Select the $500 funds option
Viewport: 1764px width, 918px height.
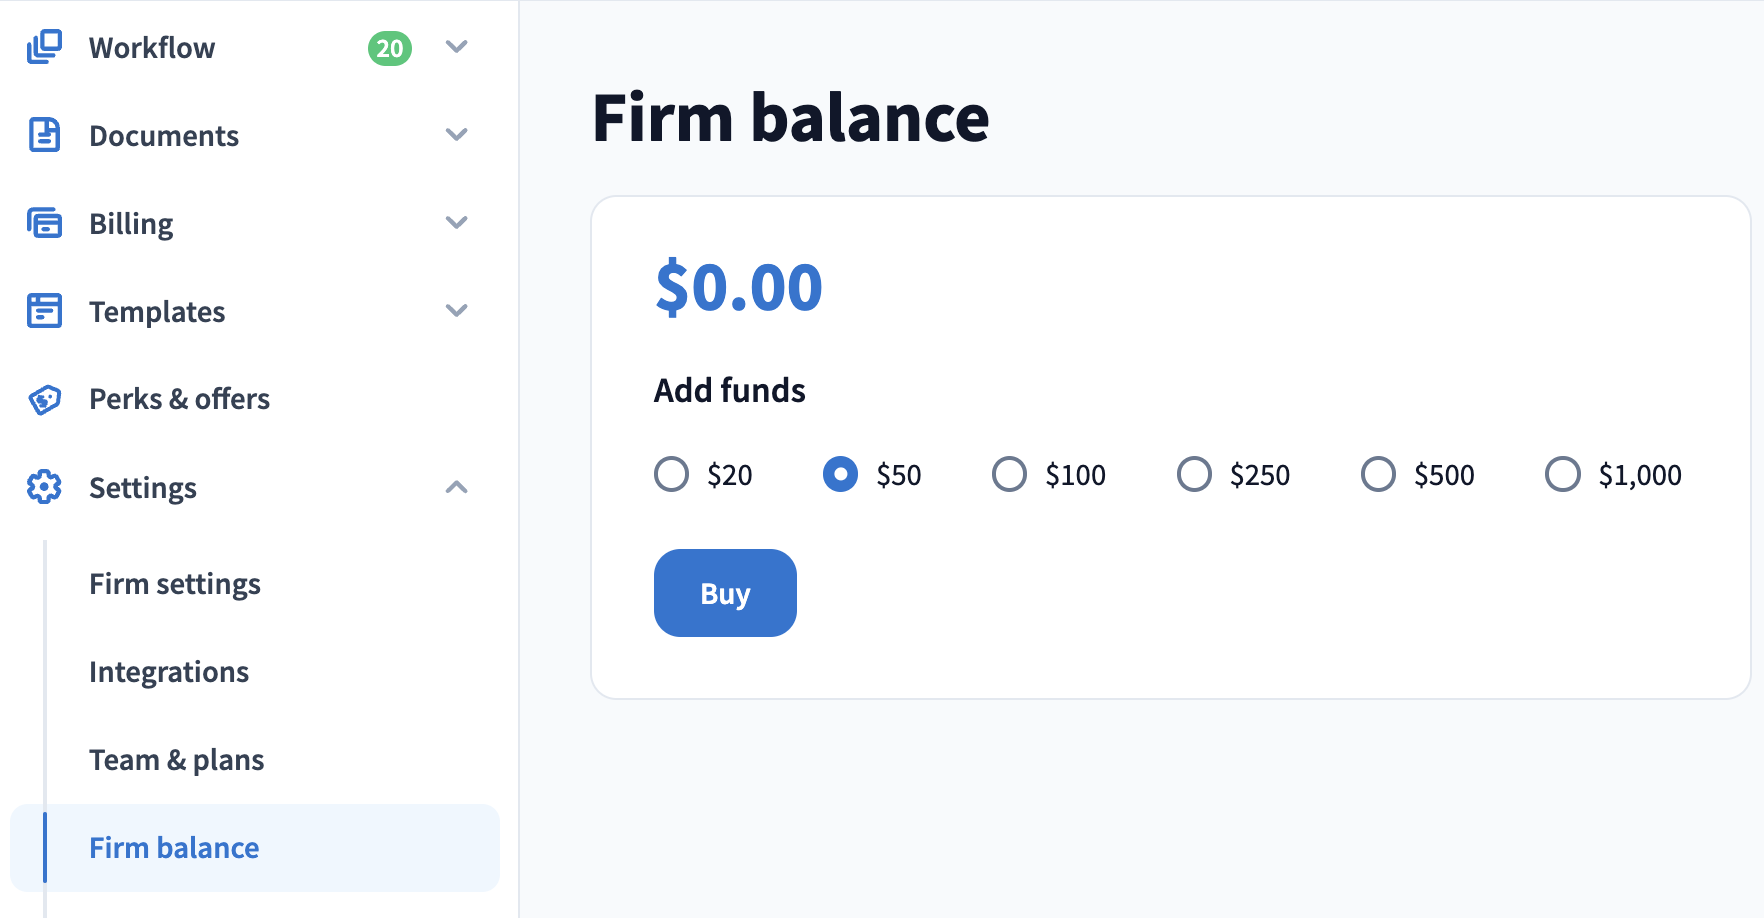click(x=1378, y=474)
